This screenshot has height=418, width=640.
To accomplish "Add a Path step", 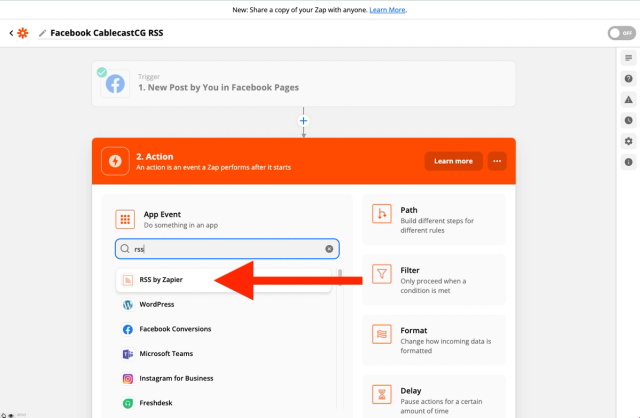I will click(434, 220).
